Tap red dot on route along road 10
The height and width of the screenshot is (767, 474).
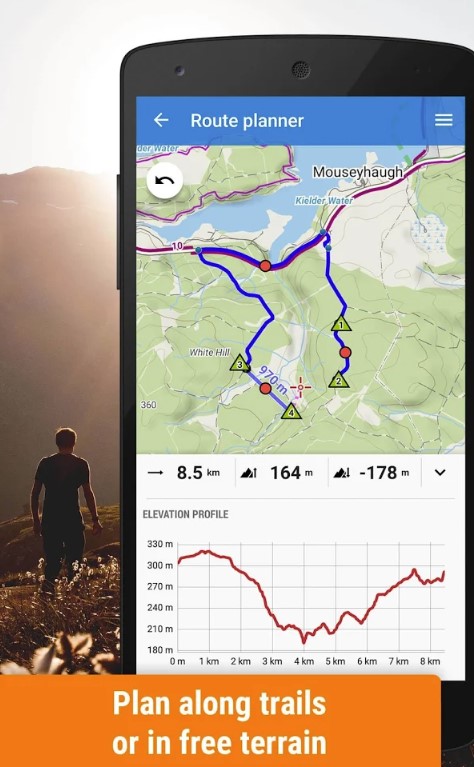pyautogui.click(x=265, y=266)
